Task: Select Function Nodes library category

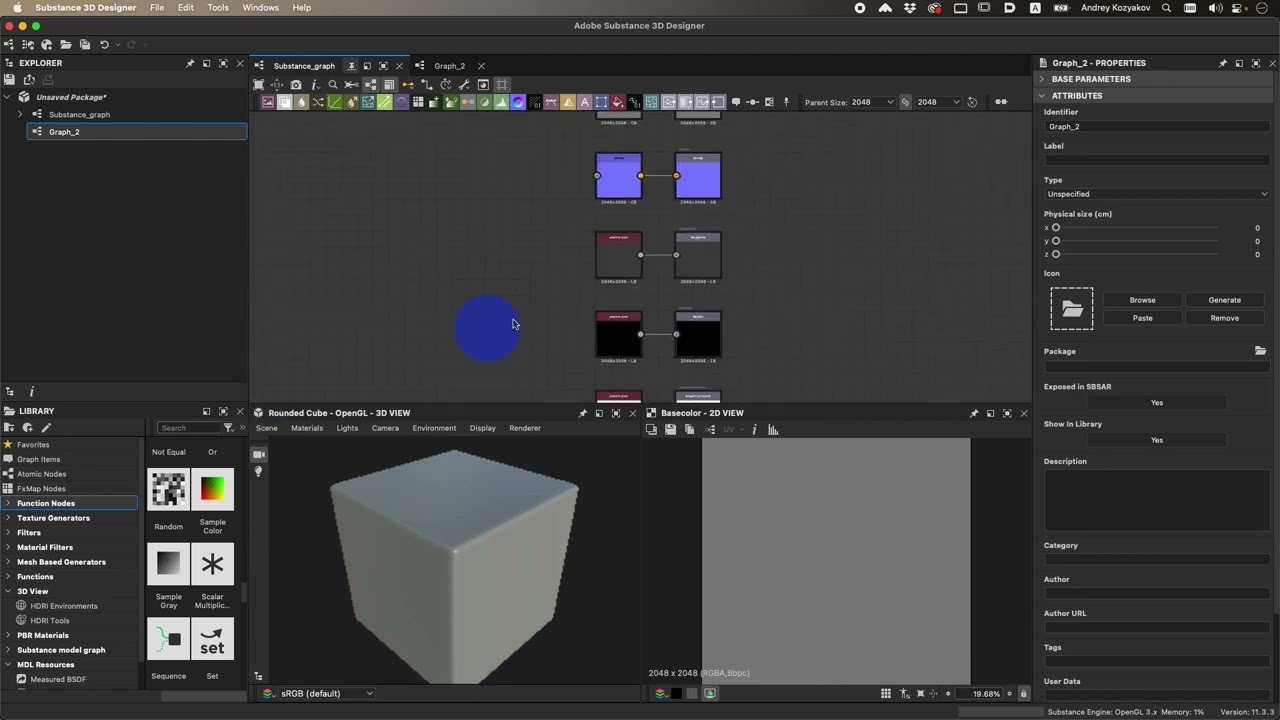Action: pyautogui.click(x=70, y=503)
